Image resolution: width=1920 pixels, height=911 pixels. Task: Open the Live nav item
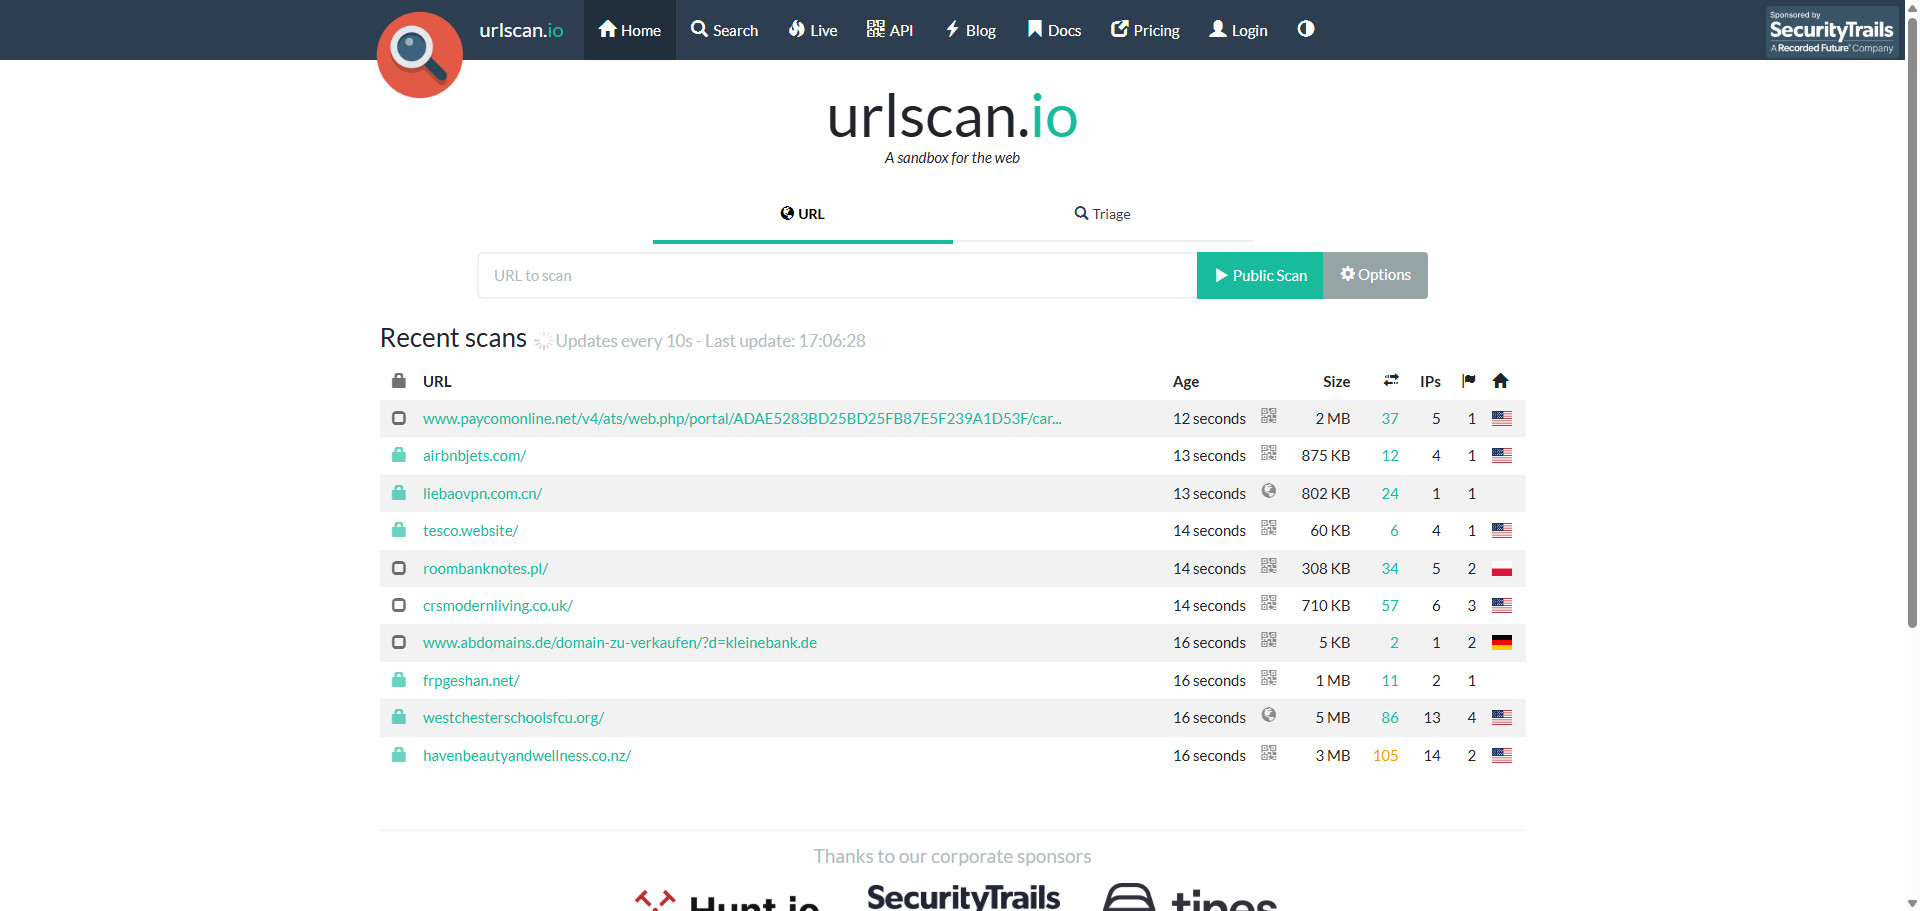[813, 30]
